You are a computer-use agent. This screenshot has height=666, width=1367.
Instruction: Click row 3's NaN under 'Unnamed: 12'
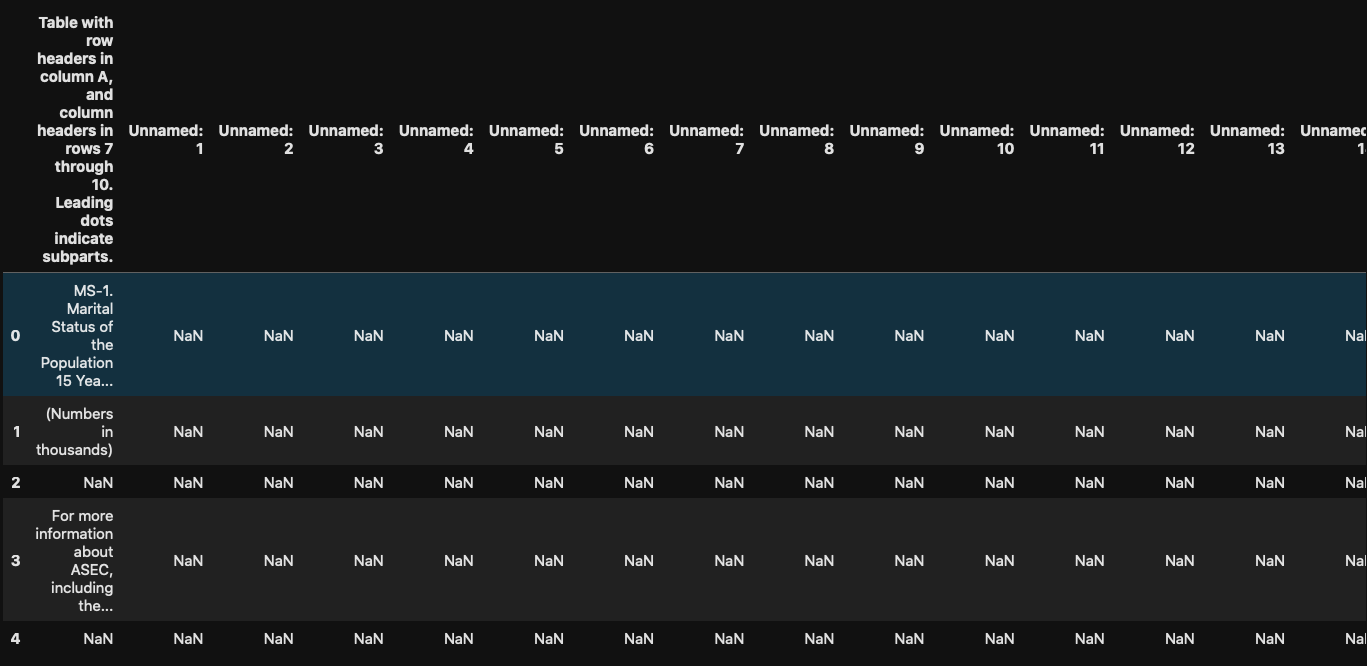point(1179,561)
